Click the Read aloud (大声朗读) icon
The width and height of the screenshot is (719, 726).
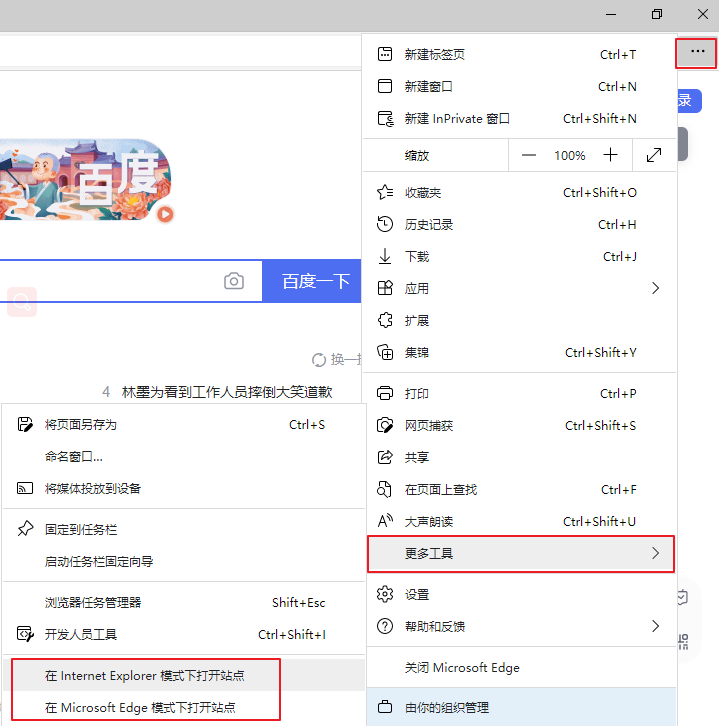385,521
